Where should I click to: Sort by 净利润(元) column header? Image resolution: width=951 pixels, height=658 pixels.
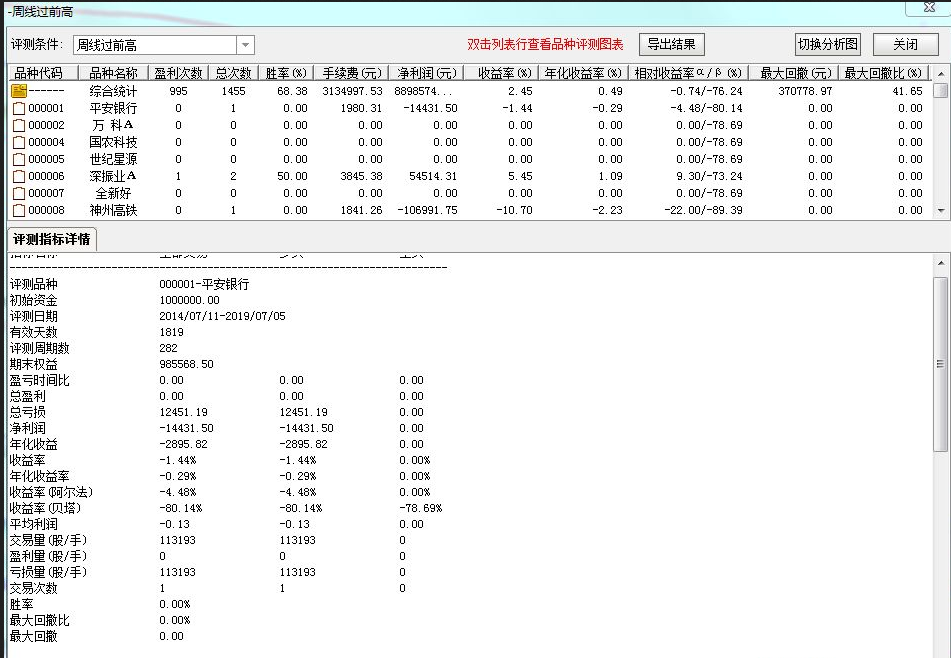point(426,73)
